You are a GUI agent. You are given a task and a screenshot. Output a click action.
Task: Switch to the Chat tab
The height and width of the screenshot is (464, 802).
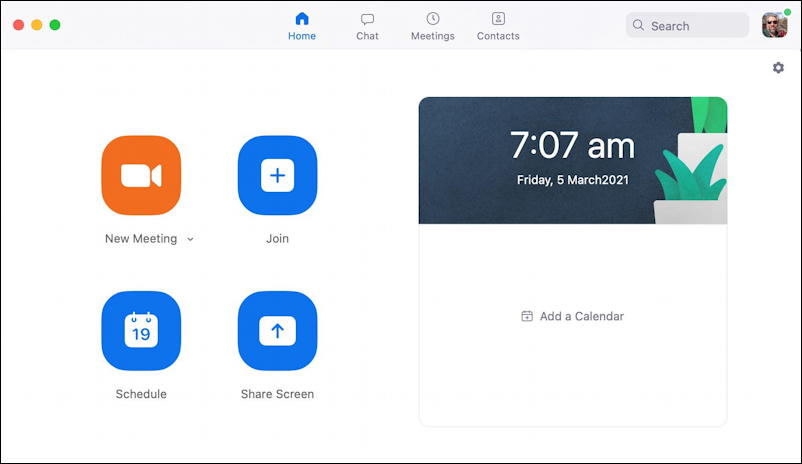click(367, 27)
